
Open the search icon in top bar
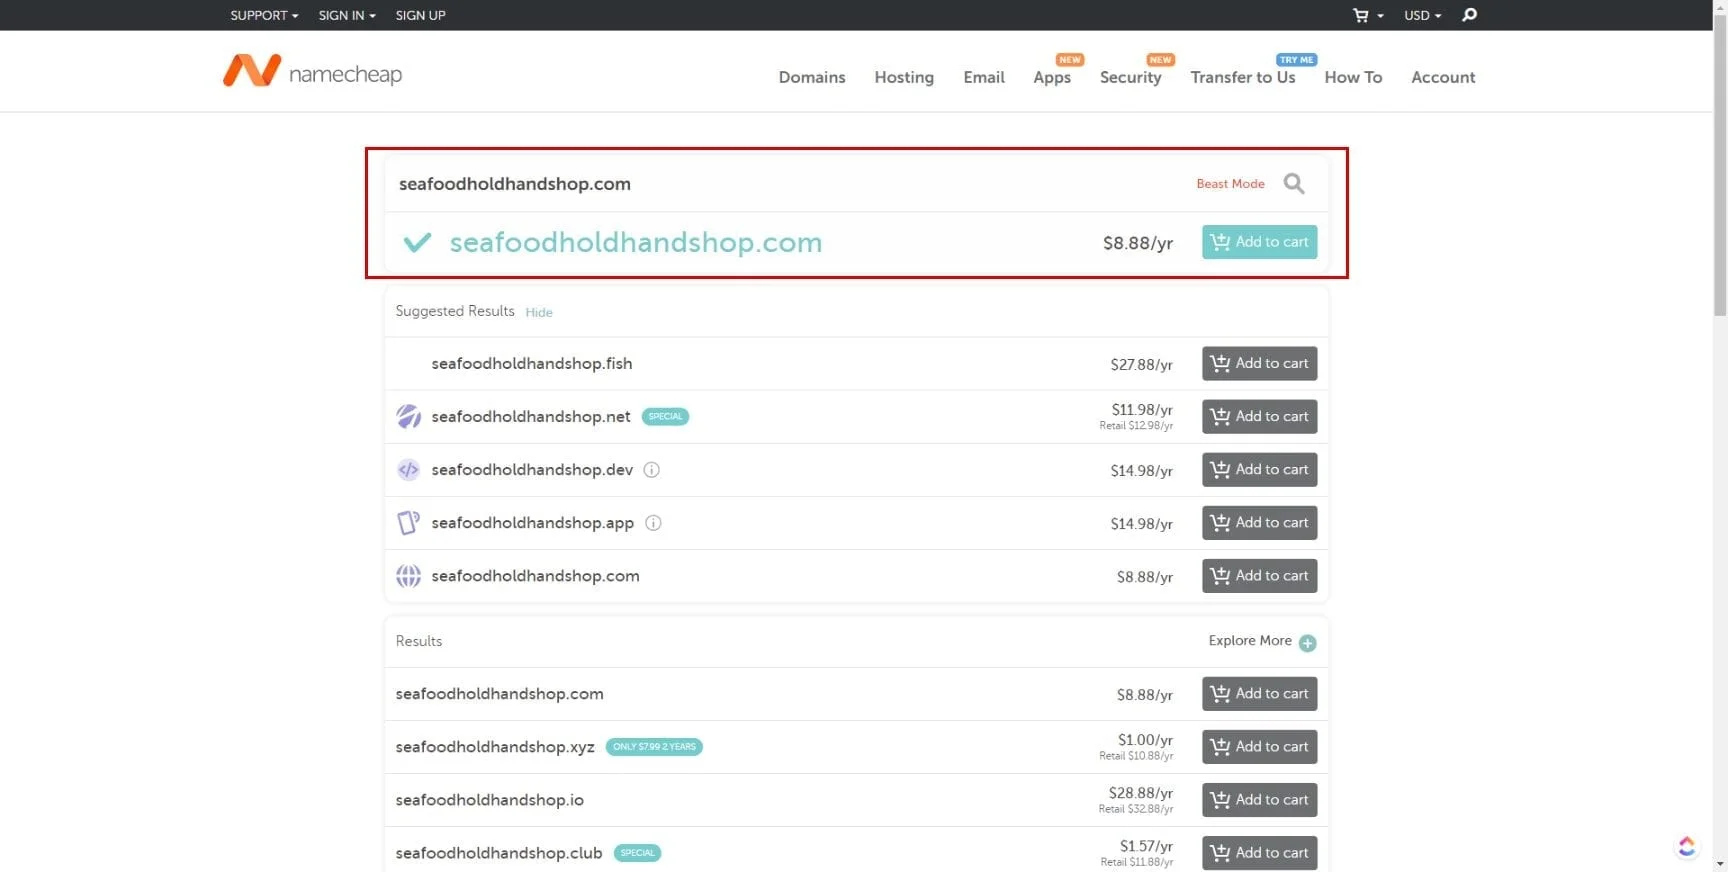click(x=1469, y=15)
